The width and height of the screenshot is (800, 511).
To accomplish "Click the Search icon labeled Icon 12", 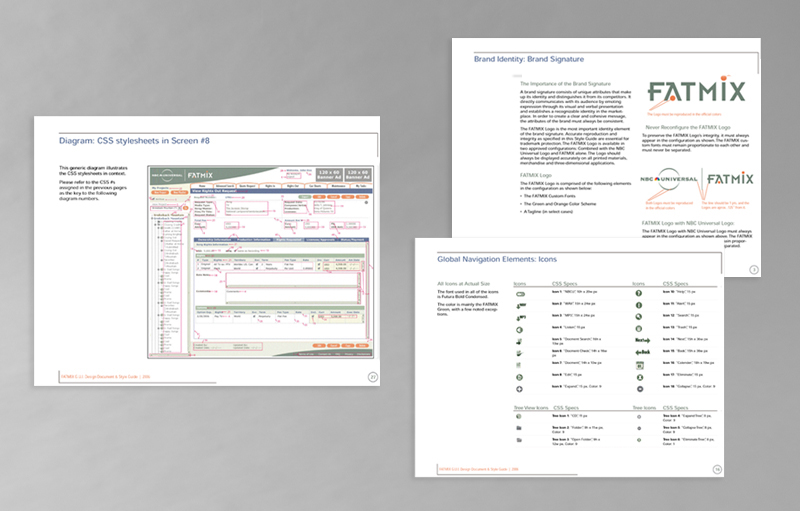I will tap(639, 317).
